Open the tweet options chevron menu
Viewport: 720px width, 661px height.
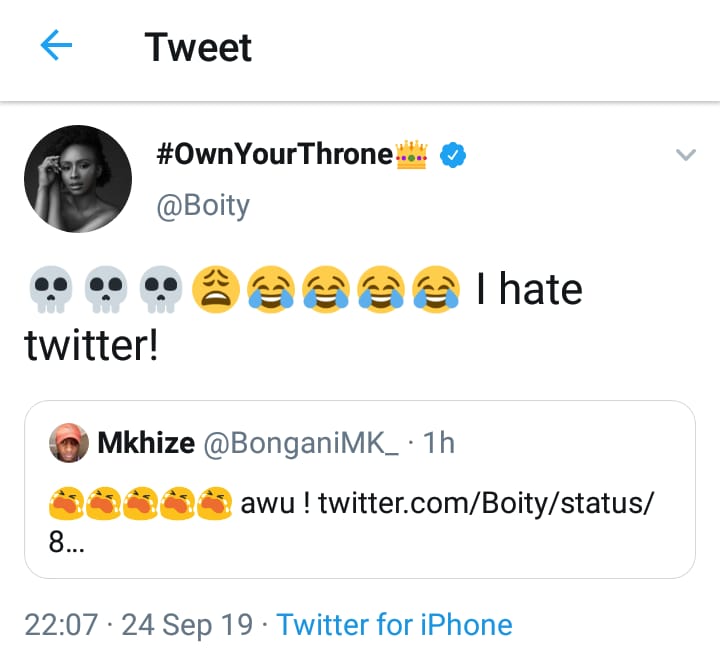(686, 155)
